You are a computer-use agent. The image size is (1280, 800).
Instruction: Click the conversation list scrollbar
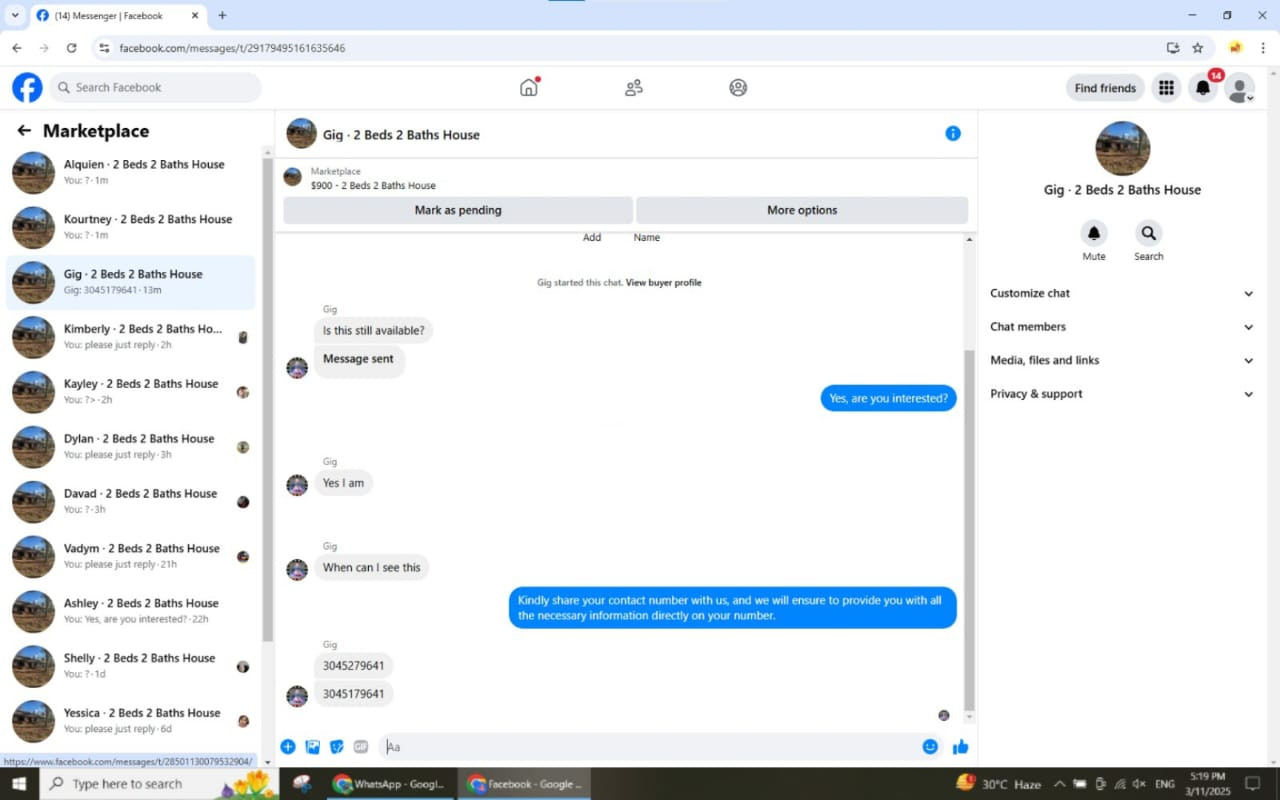tap(267, 400)
